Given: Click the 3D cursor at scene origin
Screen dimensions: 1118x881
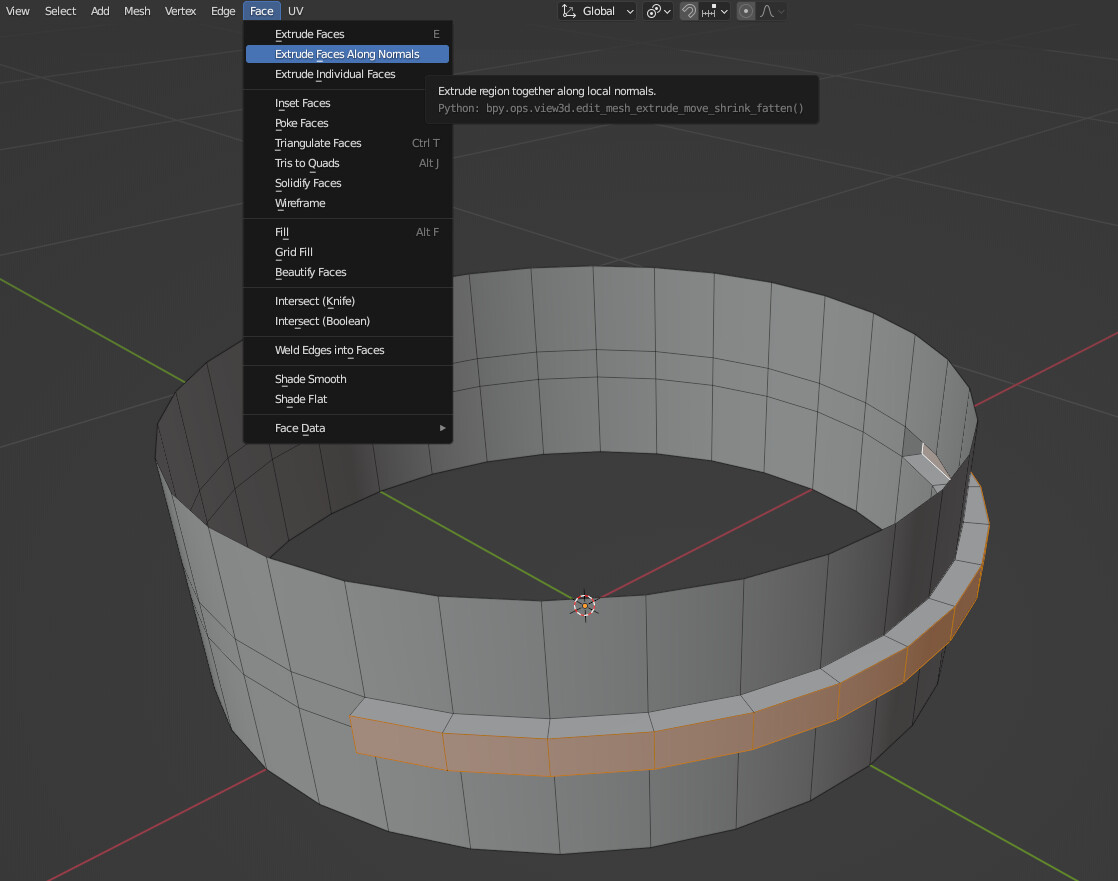Looking at the screenshot, I should pos(583,605).
